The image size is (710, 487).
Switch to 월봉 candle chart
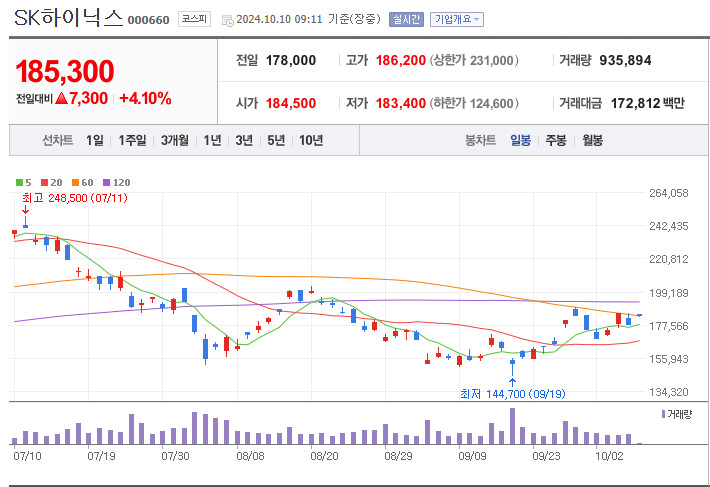(x=592, y=140)
